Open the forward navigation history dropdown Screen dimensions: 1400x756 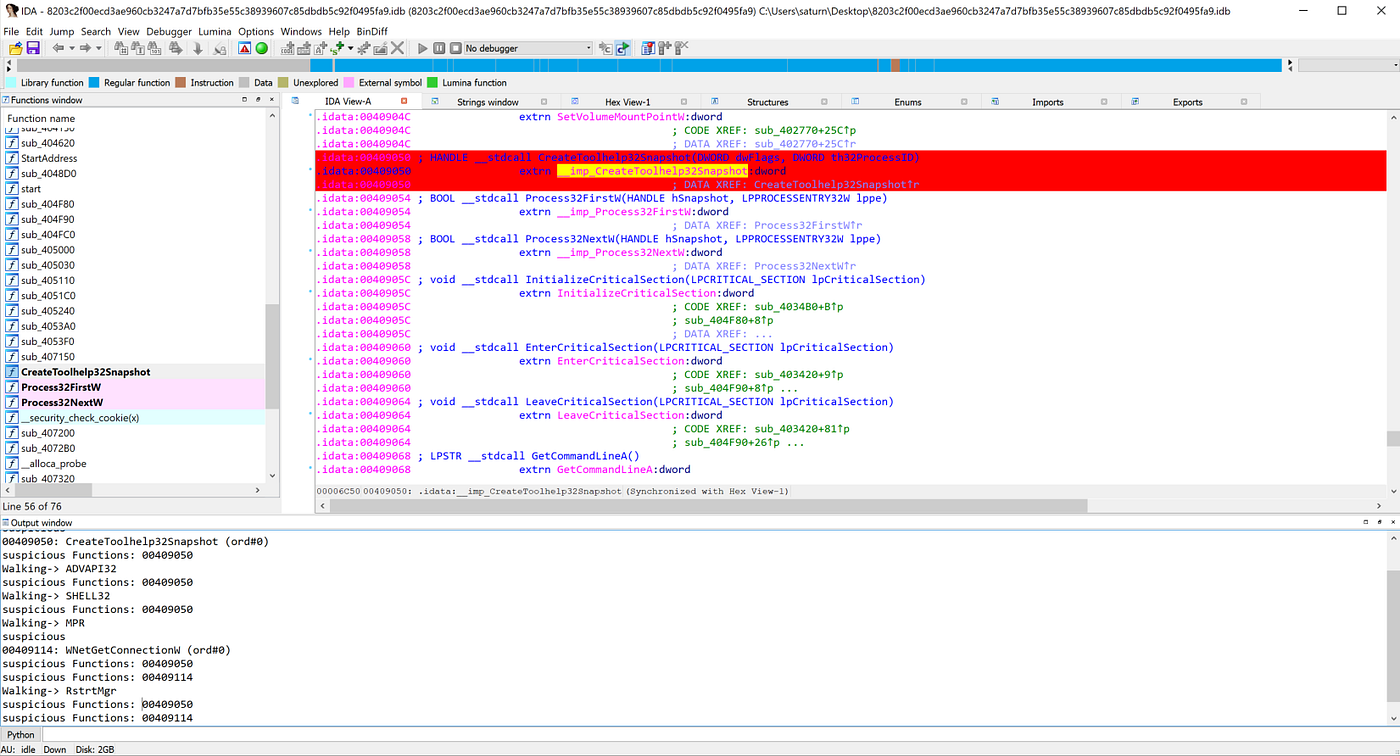(97, 47)
